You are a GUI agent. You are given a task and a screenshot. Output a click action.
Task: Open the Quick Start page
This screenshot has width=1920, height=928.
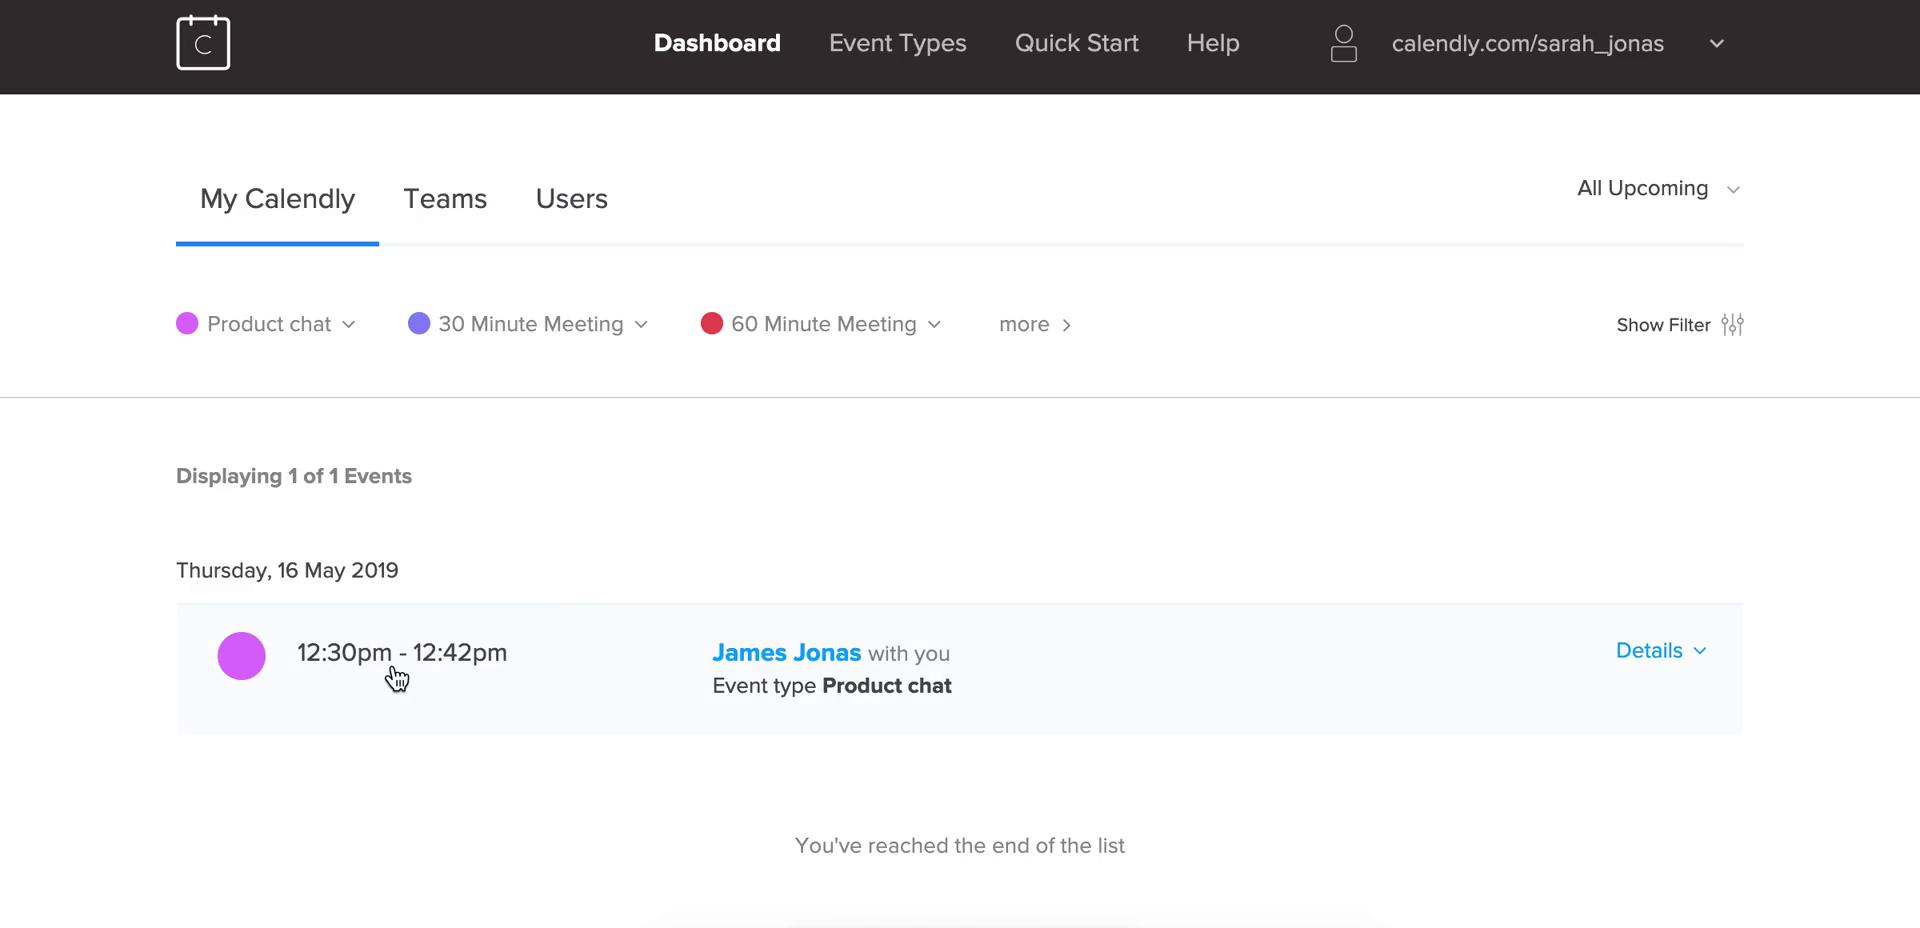click(1076, 43)
